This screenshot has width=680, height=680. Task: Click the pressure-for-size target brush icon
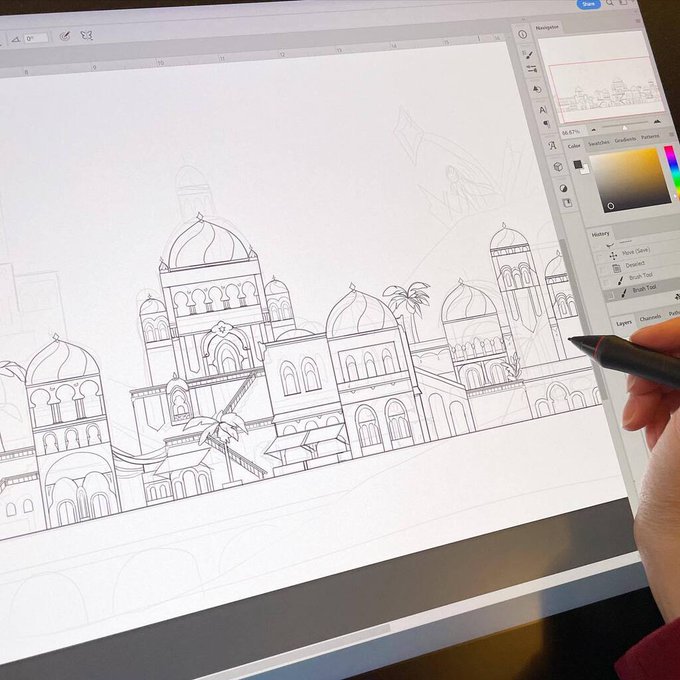point(65,36)
